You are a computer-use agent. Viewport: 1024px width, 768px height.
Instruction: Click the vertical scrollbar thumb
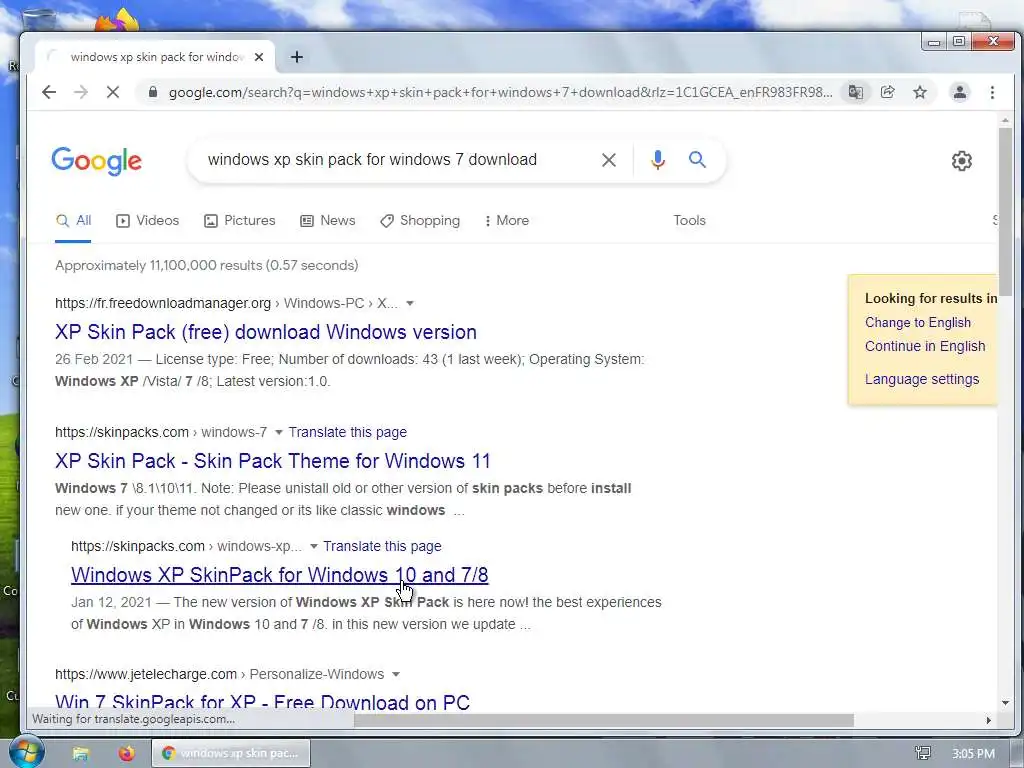pyautogui.click(x=1005, y=211)
